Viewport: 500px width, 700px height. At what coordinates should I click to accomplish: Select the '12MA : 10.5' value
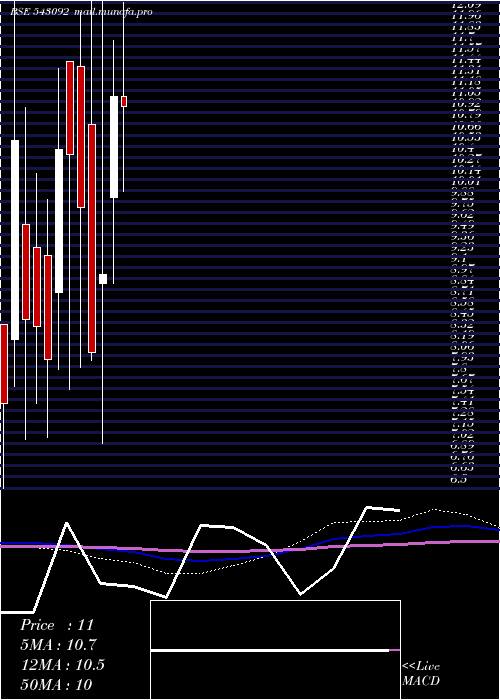pos(63,665)
